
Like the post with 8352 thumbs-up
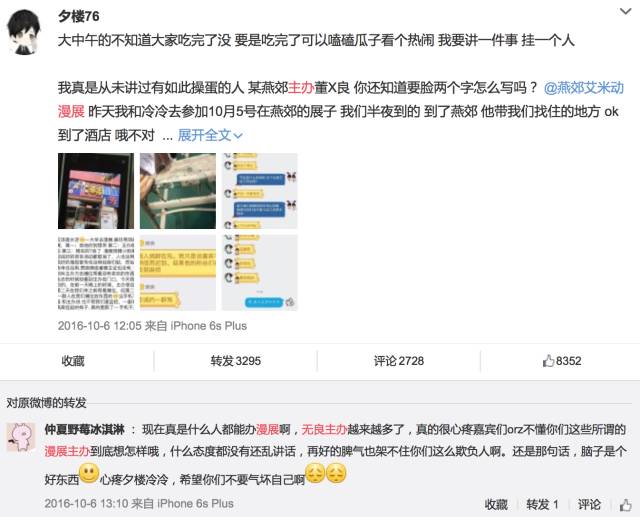point(562,361)
